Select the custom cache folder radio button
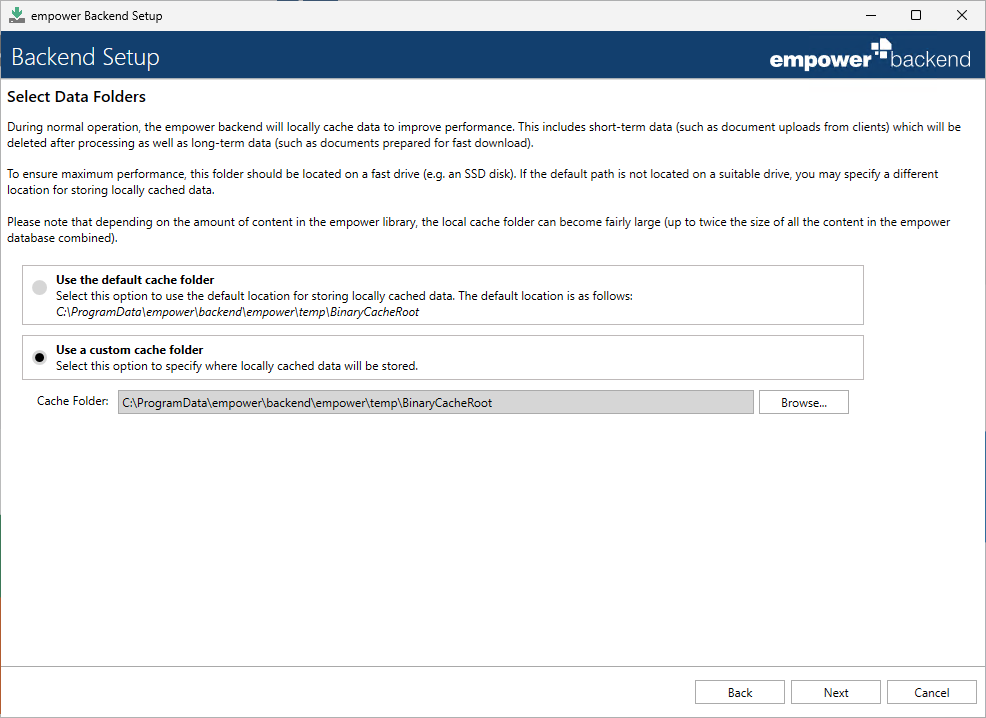Image resolution: width=986 pixels, height=718 pixels. (x=40, y=357)
